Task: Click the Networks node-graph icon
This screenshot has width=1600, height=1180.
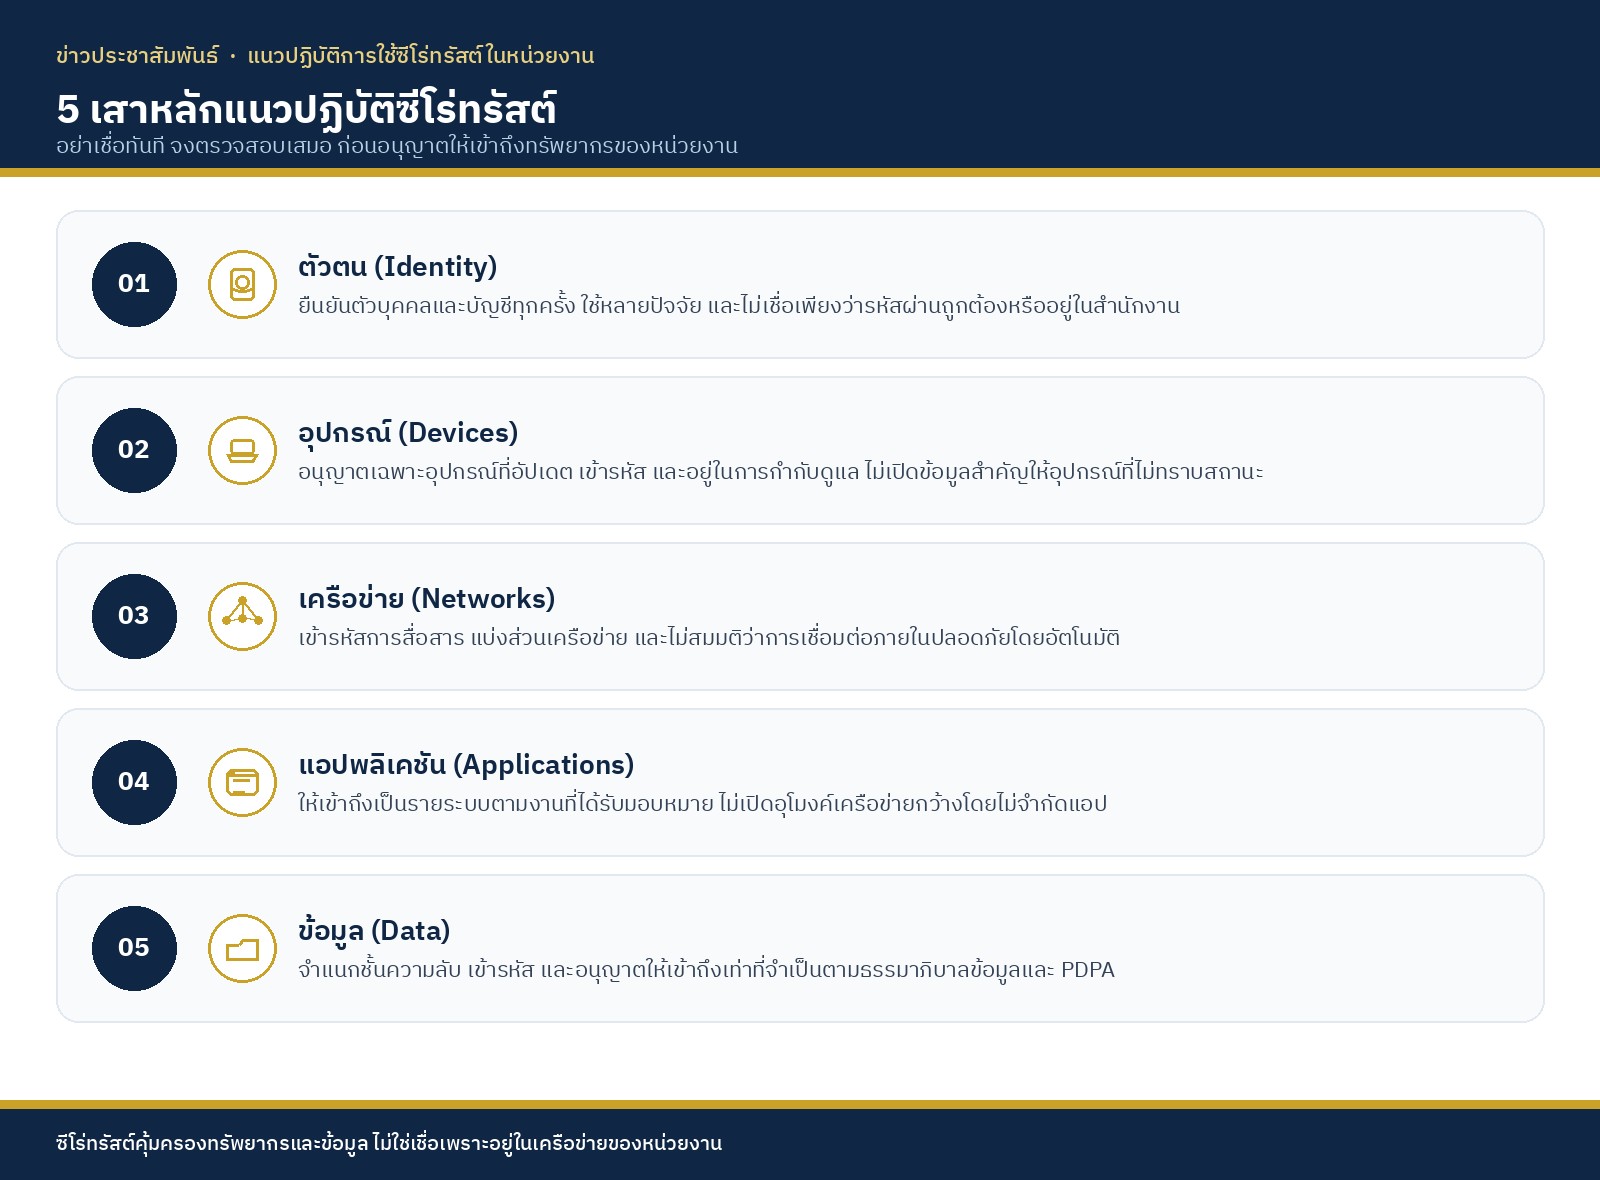Action: pyautogui.click(x=242, y=616)
